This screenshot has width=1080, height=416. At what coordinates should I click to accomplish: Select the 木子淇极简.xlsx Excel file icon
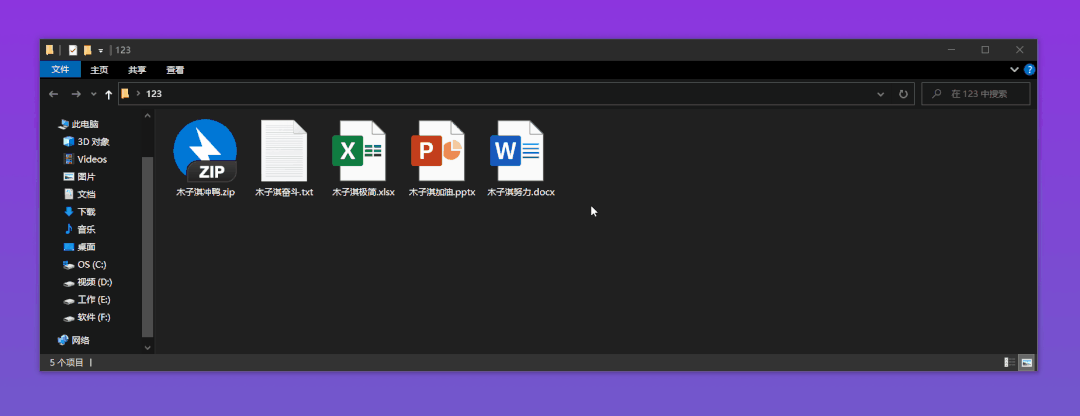pyautogui.click(x=359, y=151)
